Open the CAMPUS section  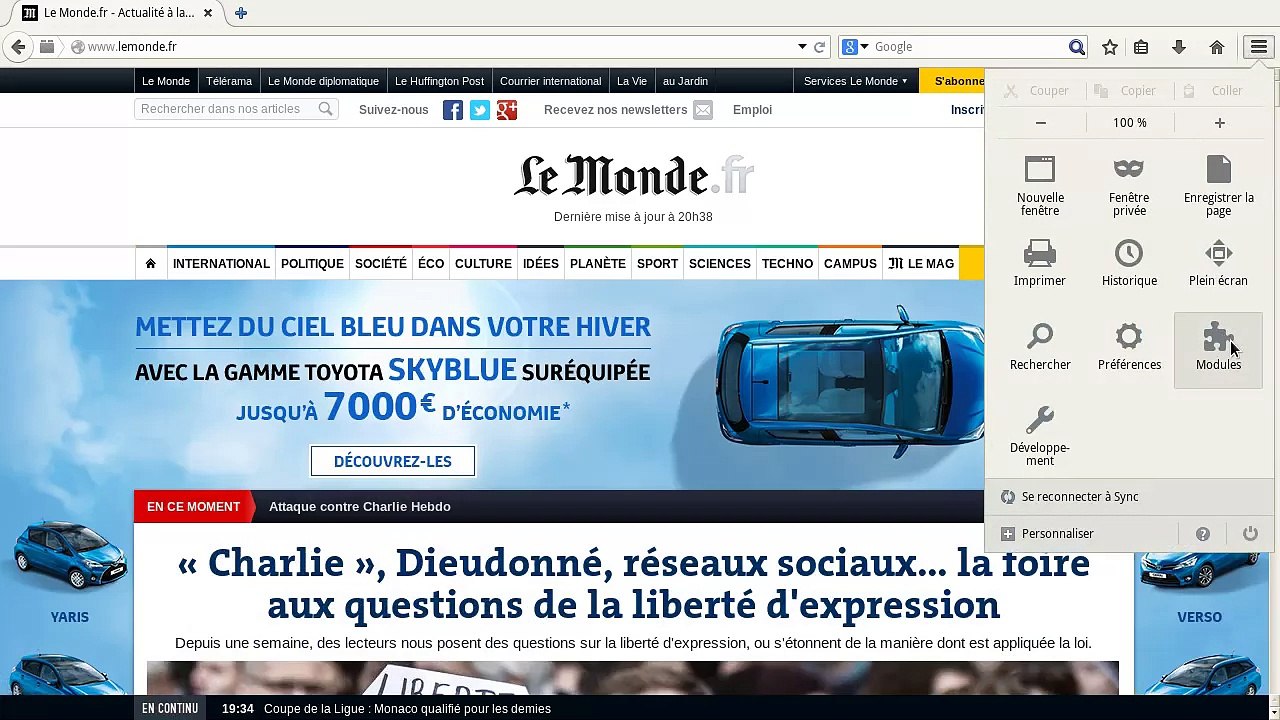click(850, 264)
